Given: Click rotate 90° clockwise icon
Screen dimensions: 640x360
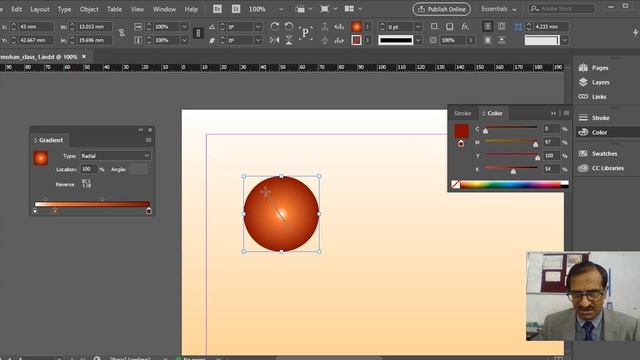Looking at the screenshot, I should point(275,27).
